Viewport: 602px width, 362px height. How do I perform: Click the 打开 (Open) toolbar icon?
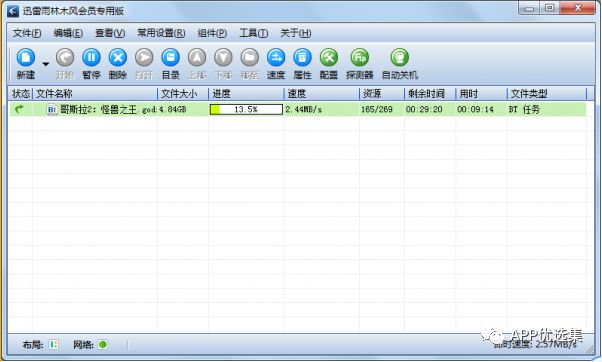(x=144, y=58)
